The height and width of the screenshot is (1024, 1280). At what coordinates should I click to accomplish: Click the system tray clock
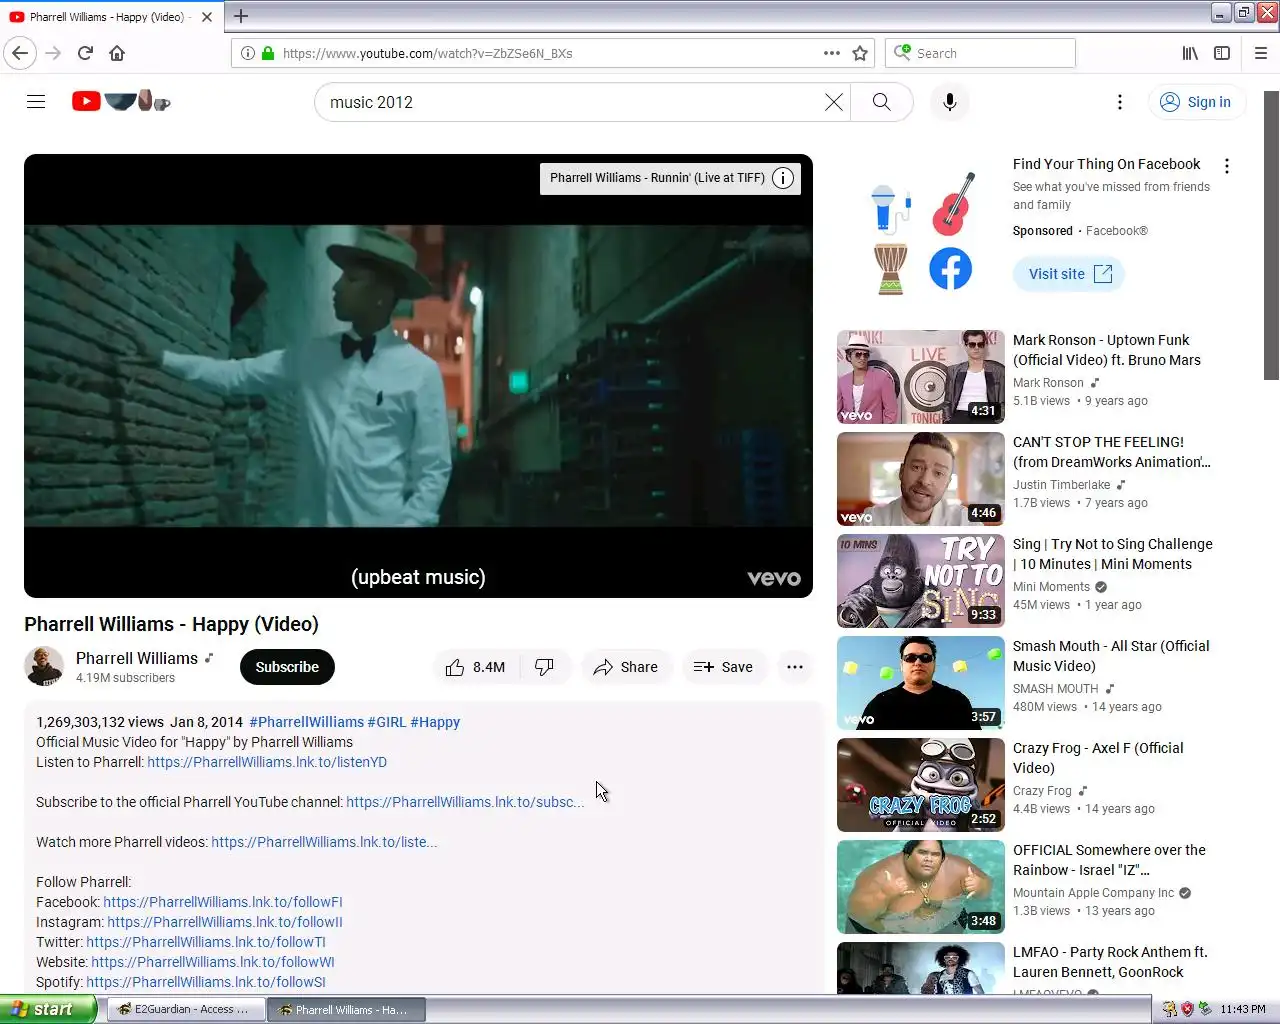tap(1243, 1010)
